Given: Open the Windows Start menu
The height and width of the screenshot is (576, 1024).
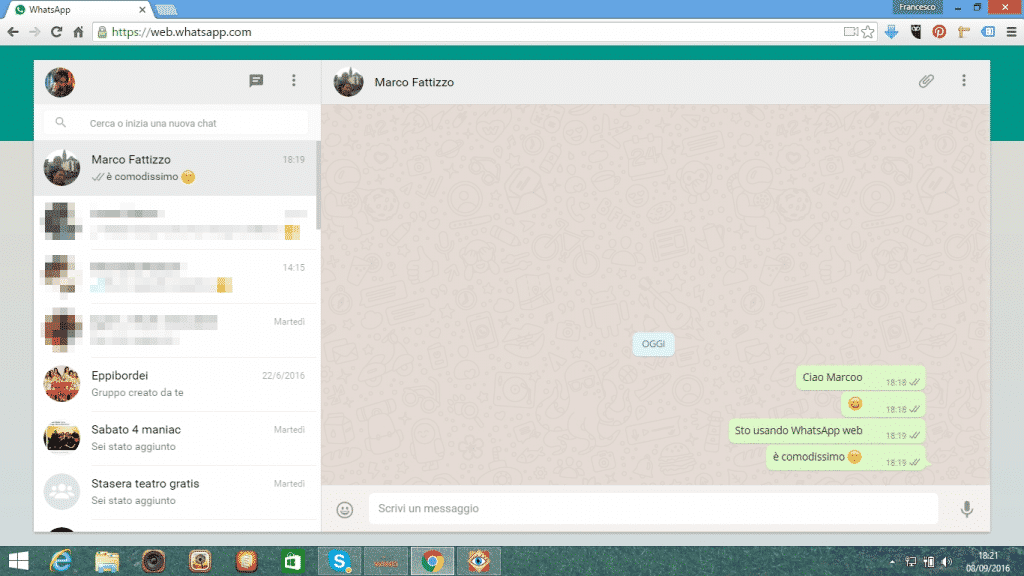Looking at the screenshot, I should point(16,560).
